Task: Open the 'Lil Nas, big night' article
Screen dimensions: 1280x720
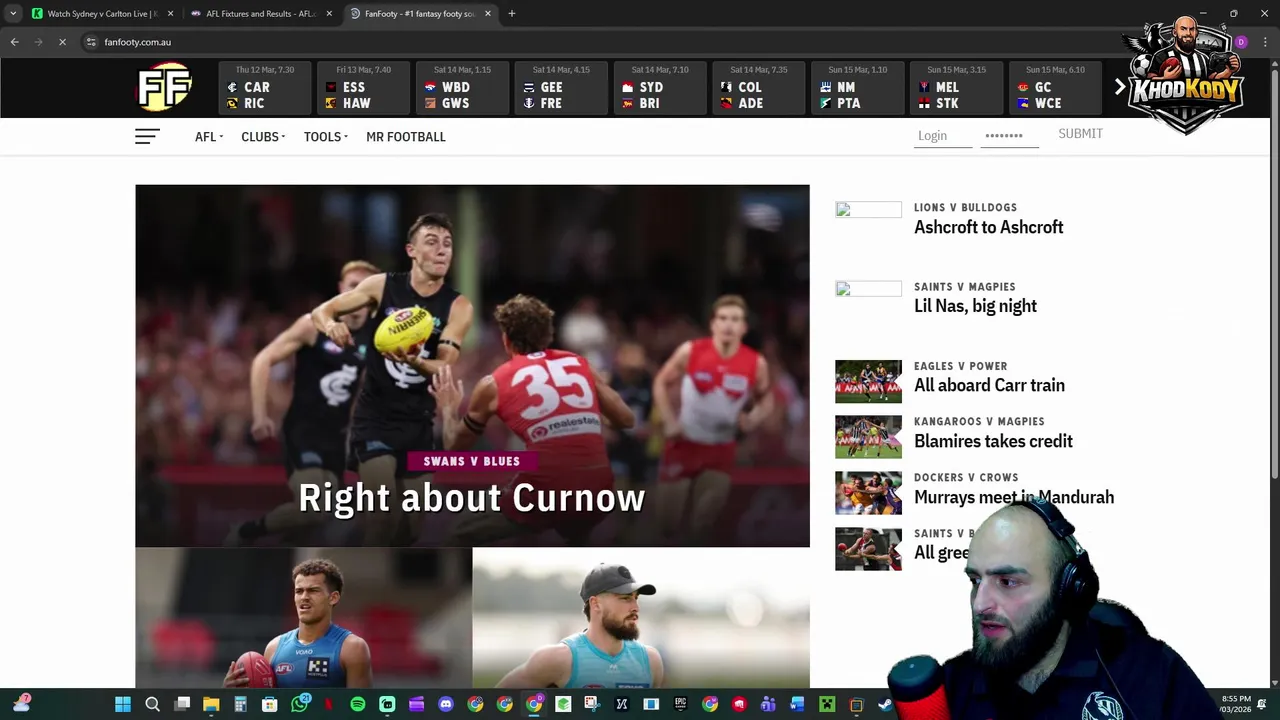Action: [975, 307]
